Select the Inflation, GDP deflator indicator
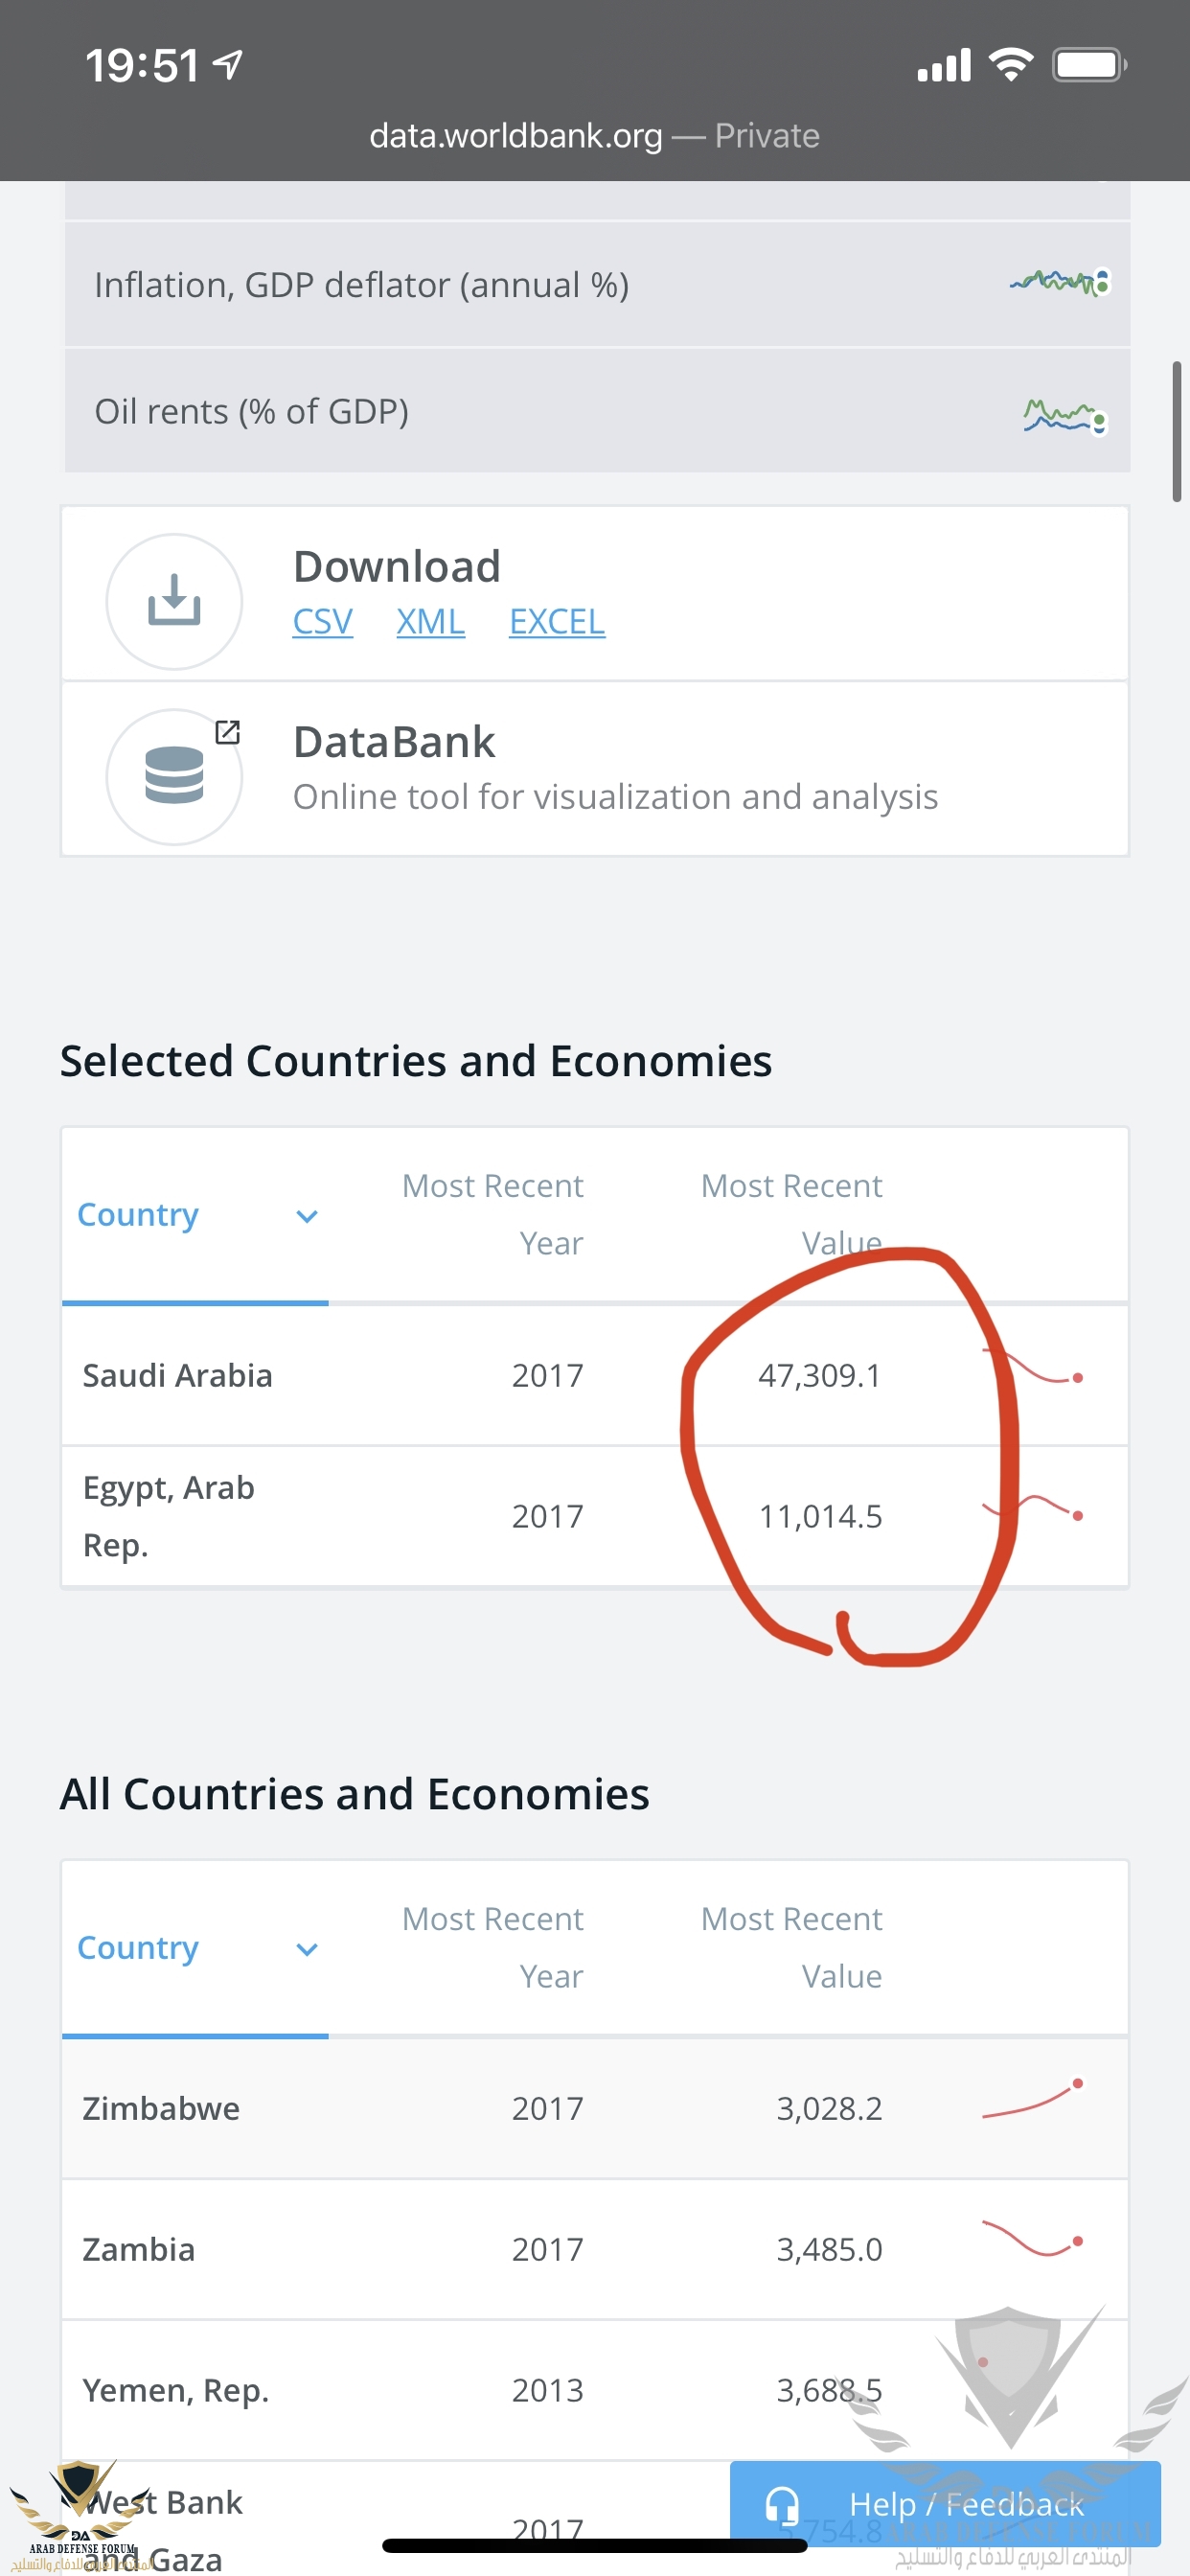This screenshot has height=2576, width=1190. pyautogui.click(x=361, y=285)
